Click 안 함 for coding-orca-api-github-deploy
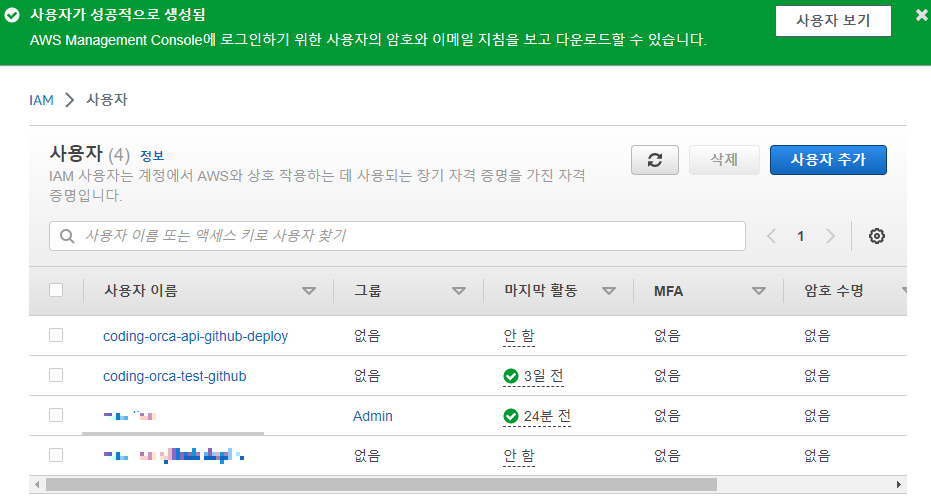Image resolution: width=931 pixels, height=504 pixels. [519, 336]
